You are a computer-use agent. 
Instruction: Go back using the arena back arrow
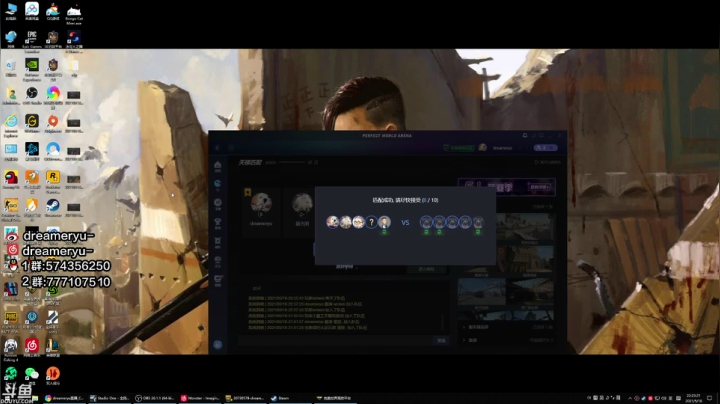(x=218, y=148)
